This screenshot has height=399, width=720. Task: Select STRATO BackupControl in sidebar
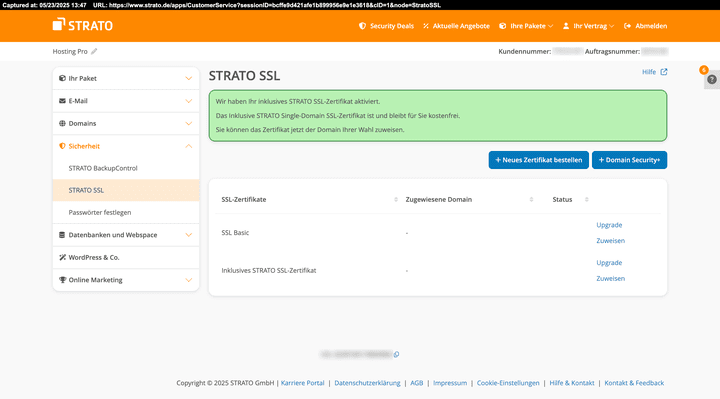tap(103, 168)
